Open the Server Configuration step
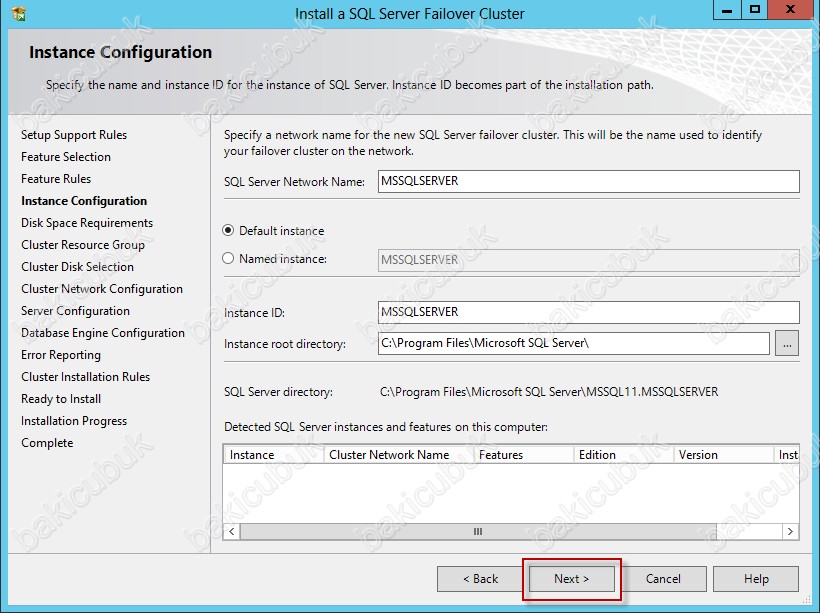The width and height of the screenshot is (820, 613). (x=75, y=311)
